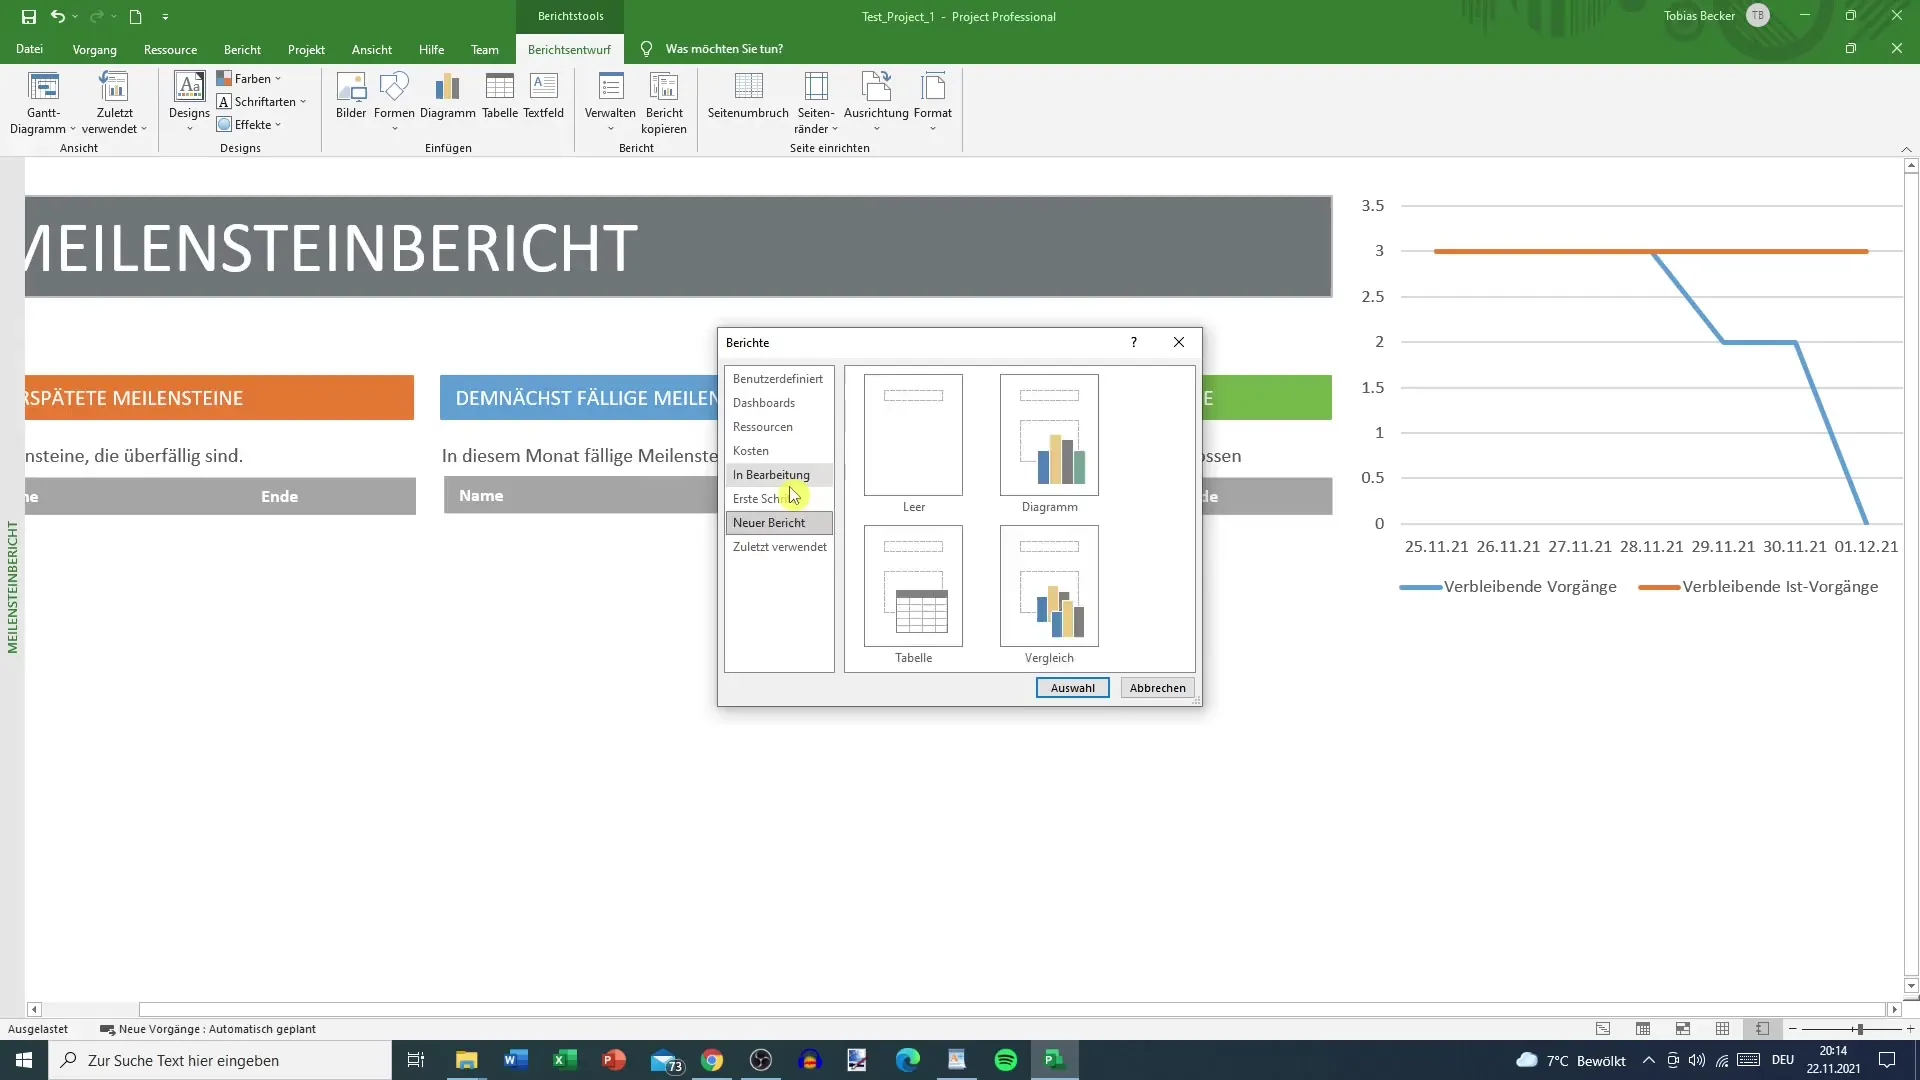Open the Schriftarten dropdown
The width and height of the screenshot is (1920, 1080).
click(262, 102)
